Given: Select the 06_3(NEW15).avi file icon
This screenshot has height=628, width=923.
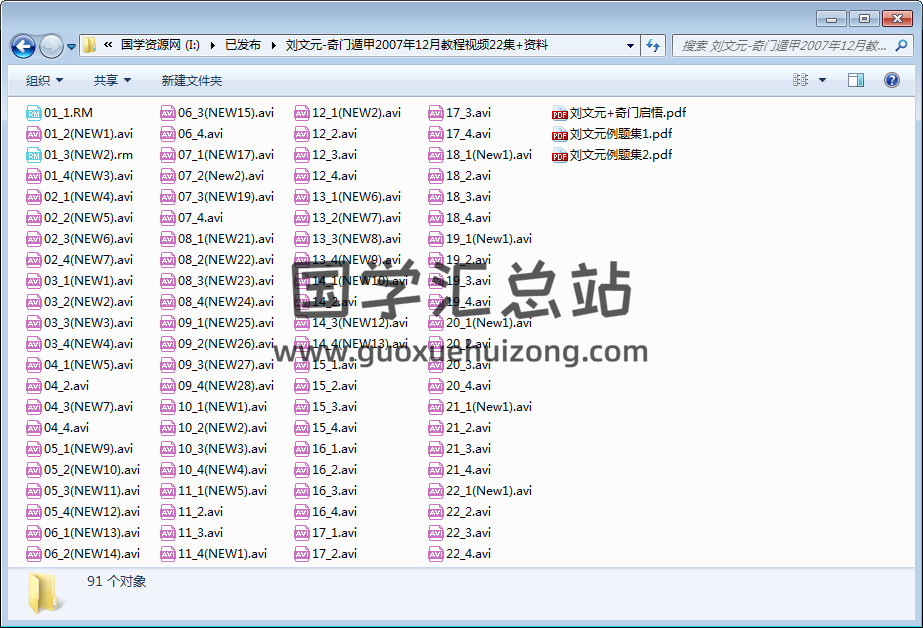Looking at the screenshot, I should pos(168,113).
